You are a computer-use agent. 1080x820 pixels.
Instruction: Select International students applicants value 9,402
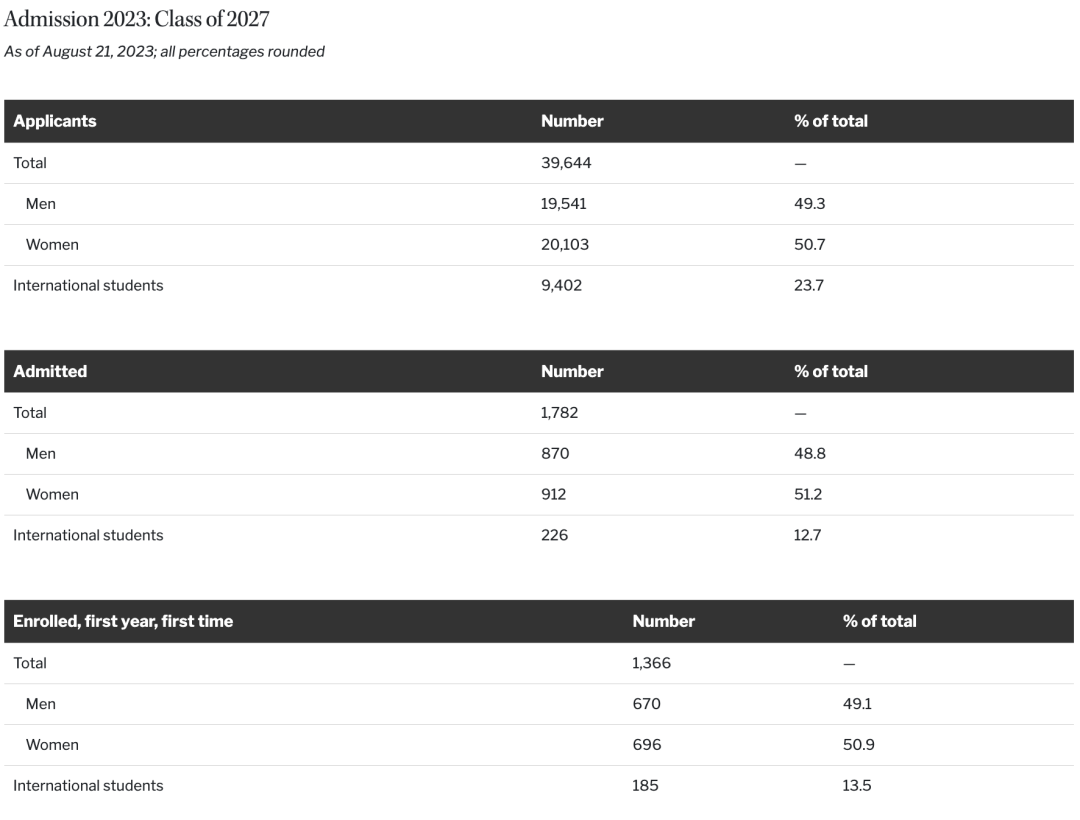[561, 285]
